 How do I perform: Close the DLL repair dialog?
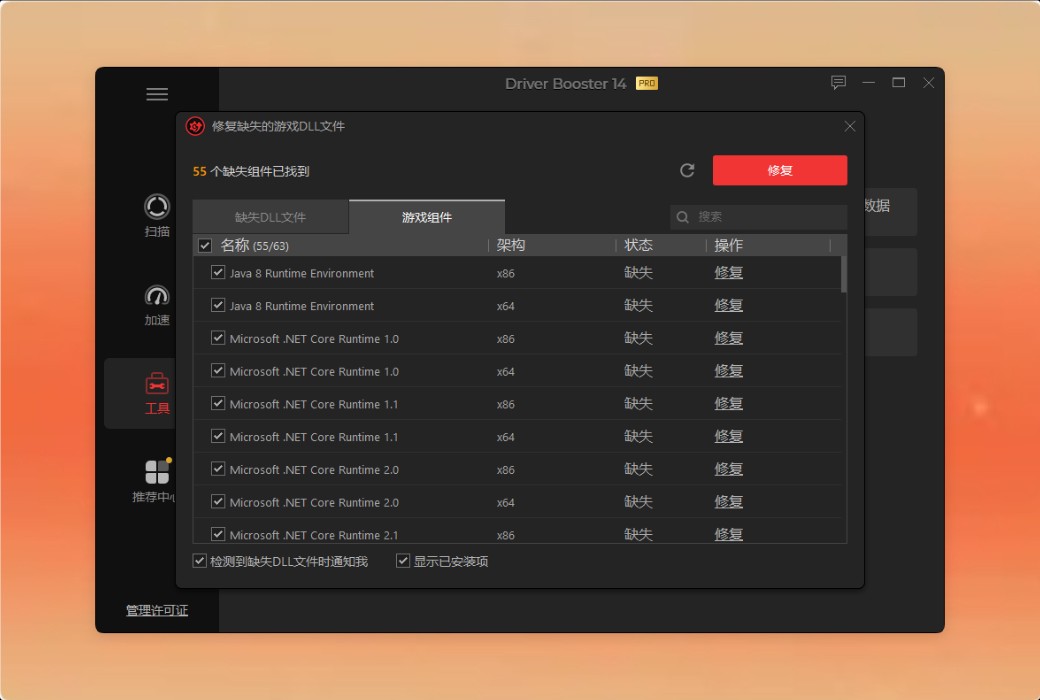(x=850, y=126)
